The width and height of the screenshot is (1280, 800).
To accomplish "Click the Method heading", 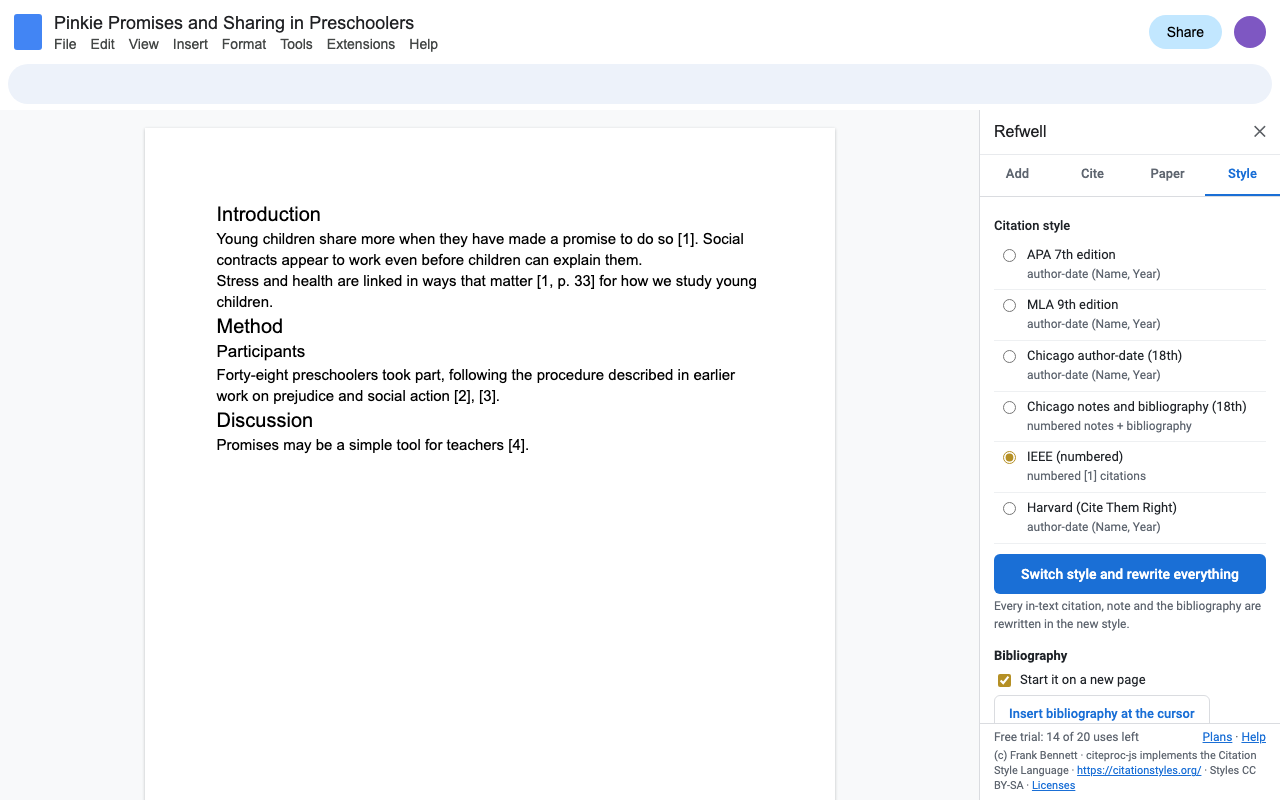I will pyautogui.click(x=250, y=326).
